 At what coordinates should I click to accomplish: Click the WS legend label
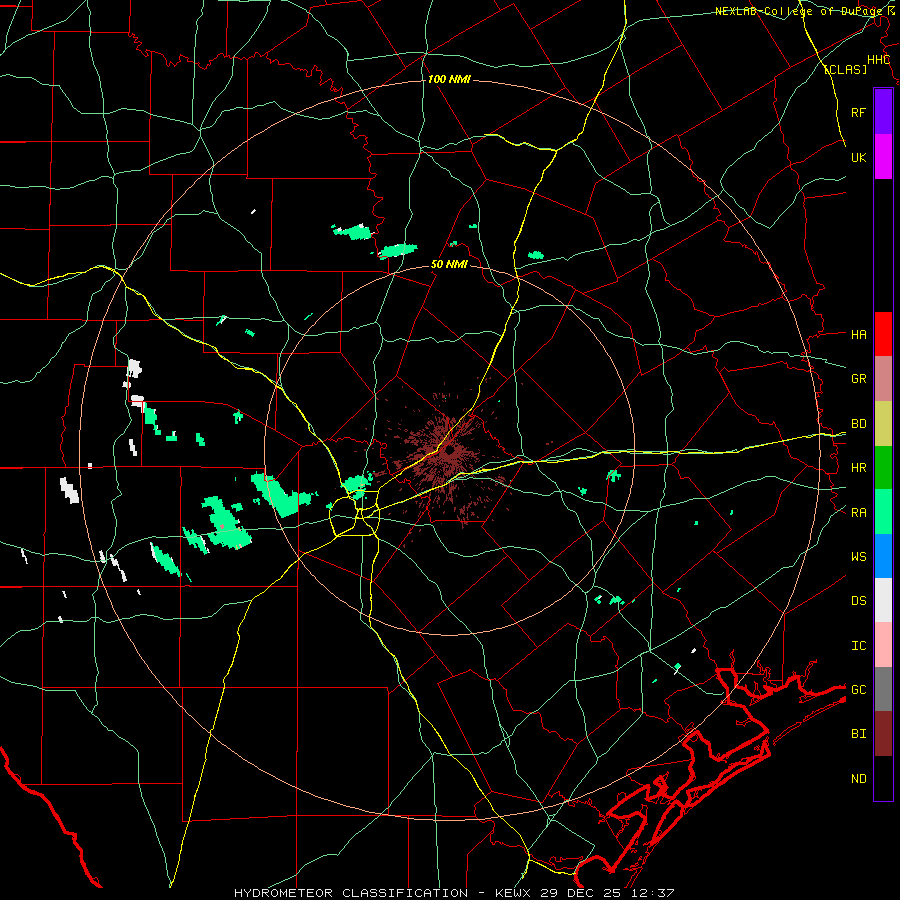click(858, 556)
